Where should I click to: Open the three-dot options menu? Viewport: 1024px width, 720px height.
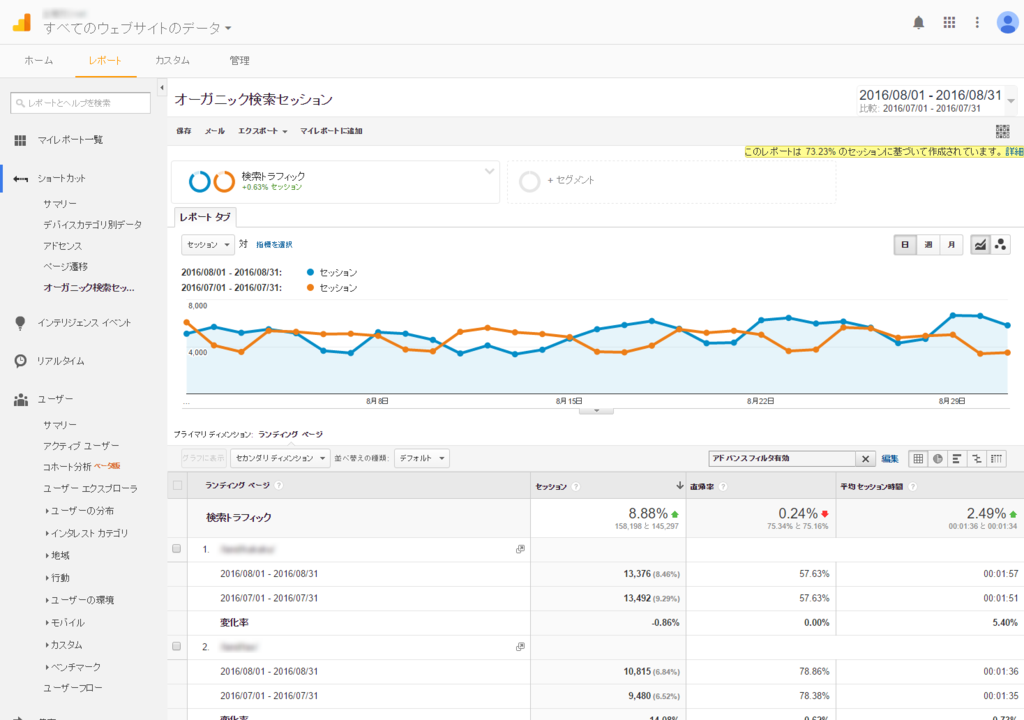point(977,23)
